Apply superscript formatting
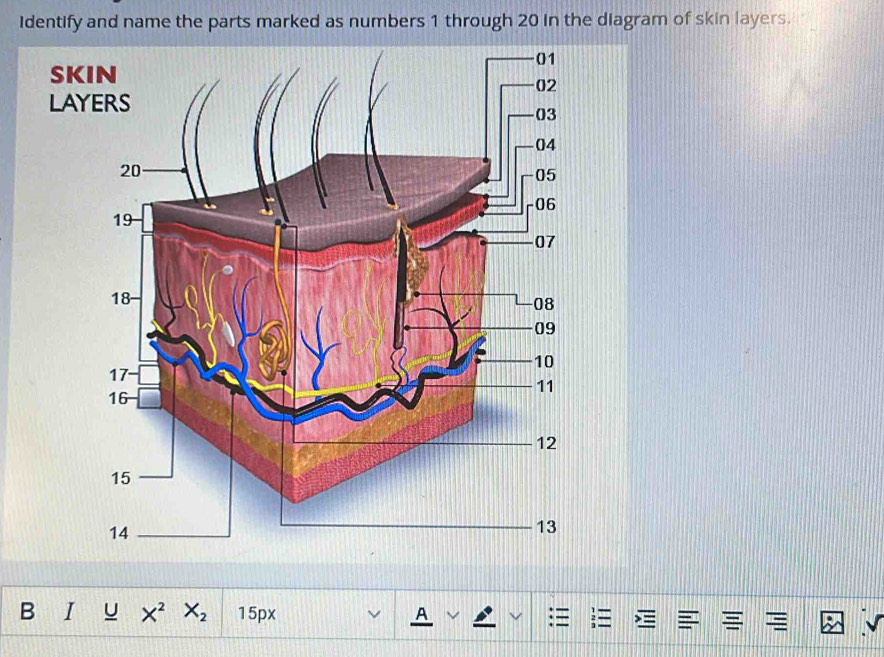The width and height of the screenshot is (884, 657). 153,612
